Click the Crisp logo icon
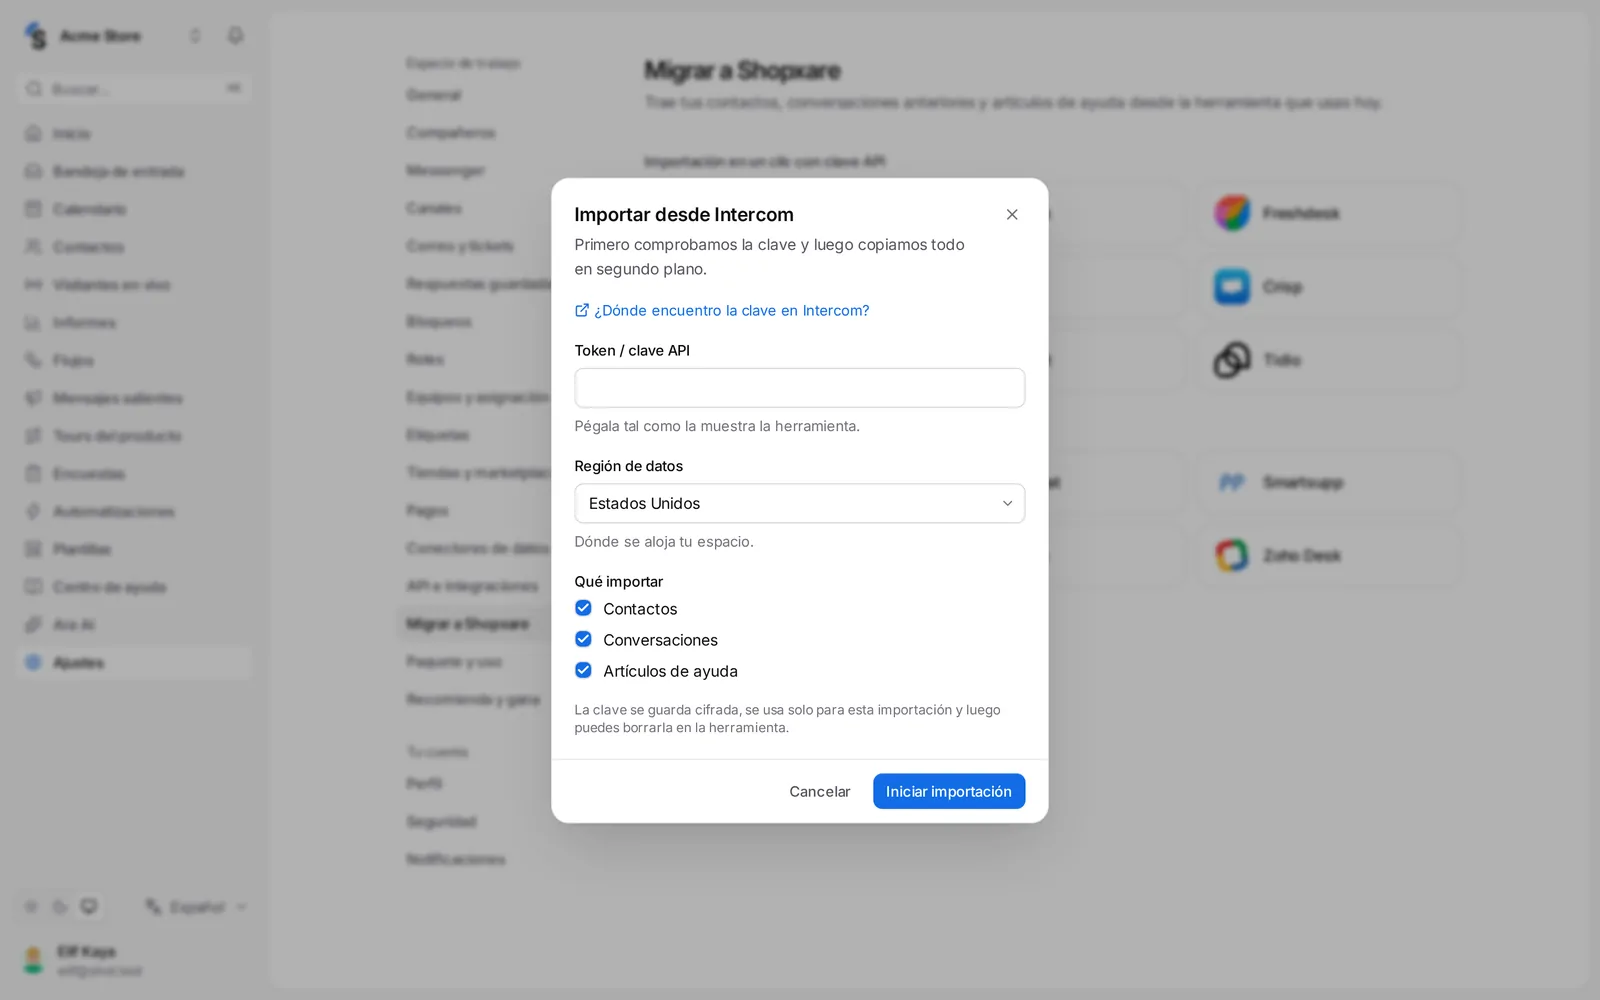The width and height of the screenshot is (1600, 1000). pyautogui.click(x=1232, y=287)
